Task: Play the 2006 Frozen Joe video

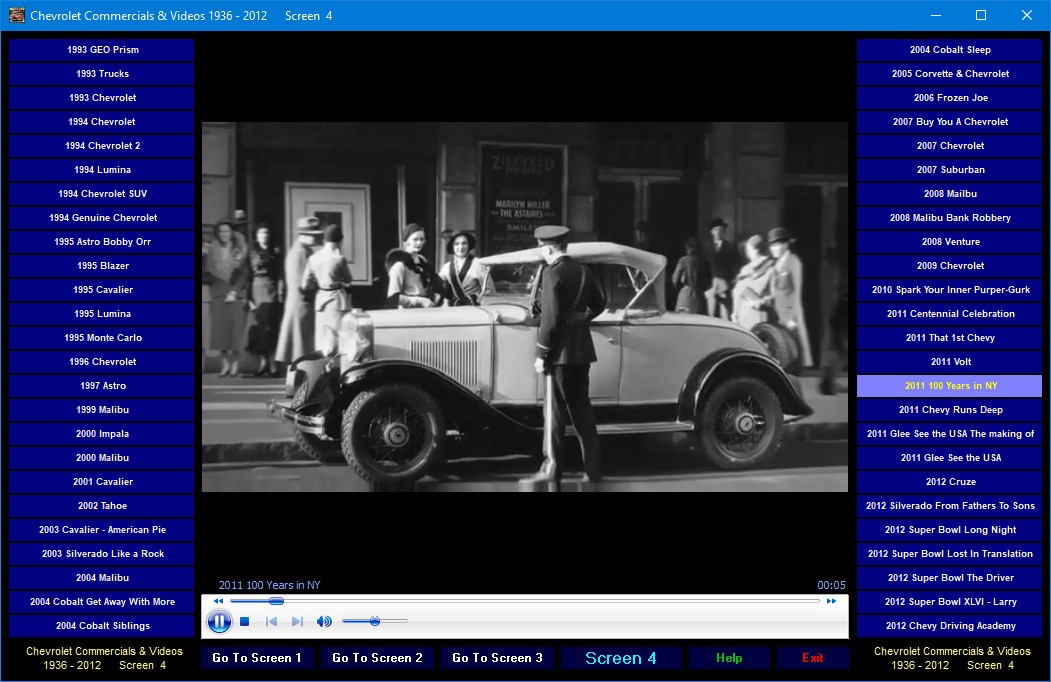Action: 950,98
